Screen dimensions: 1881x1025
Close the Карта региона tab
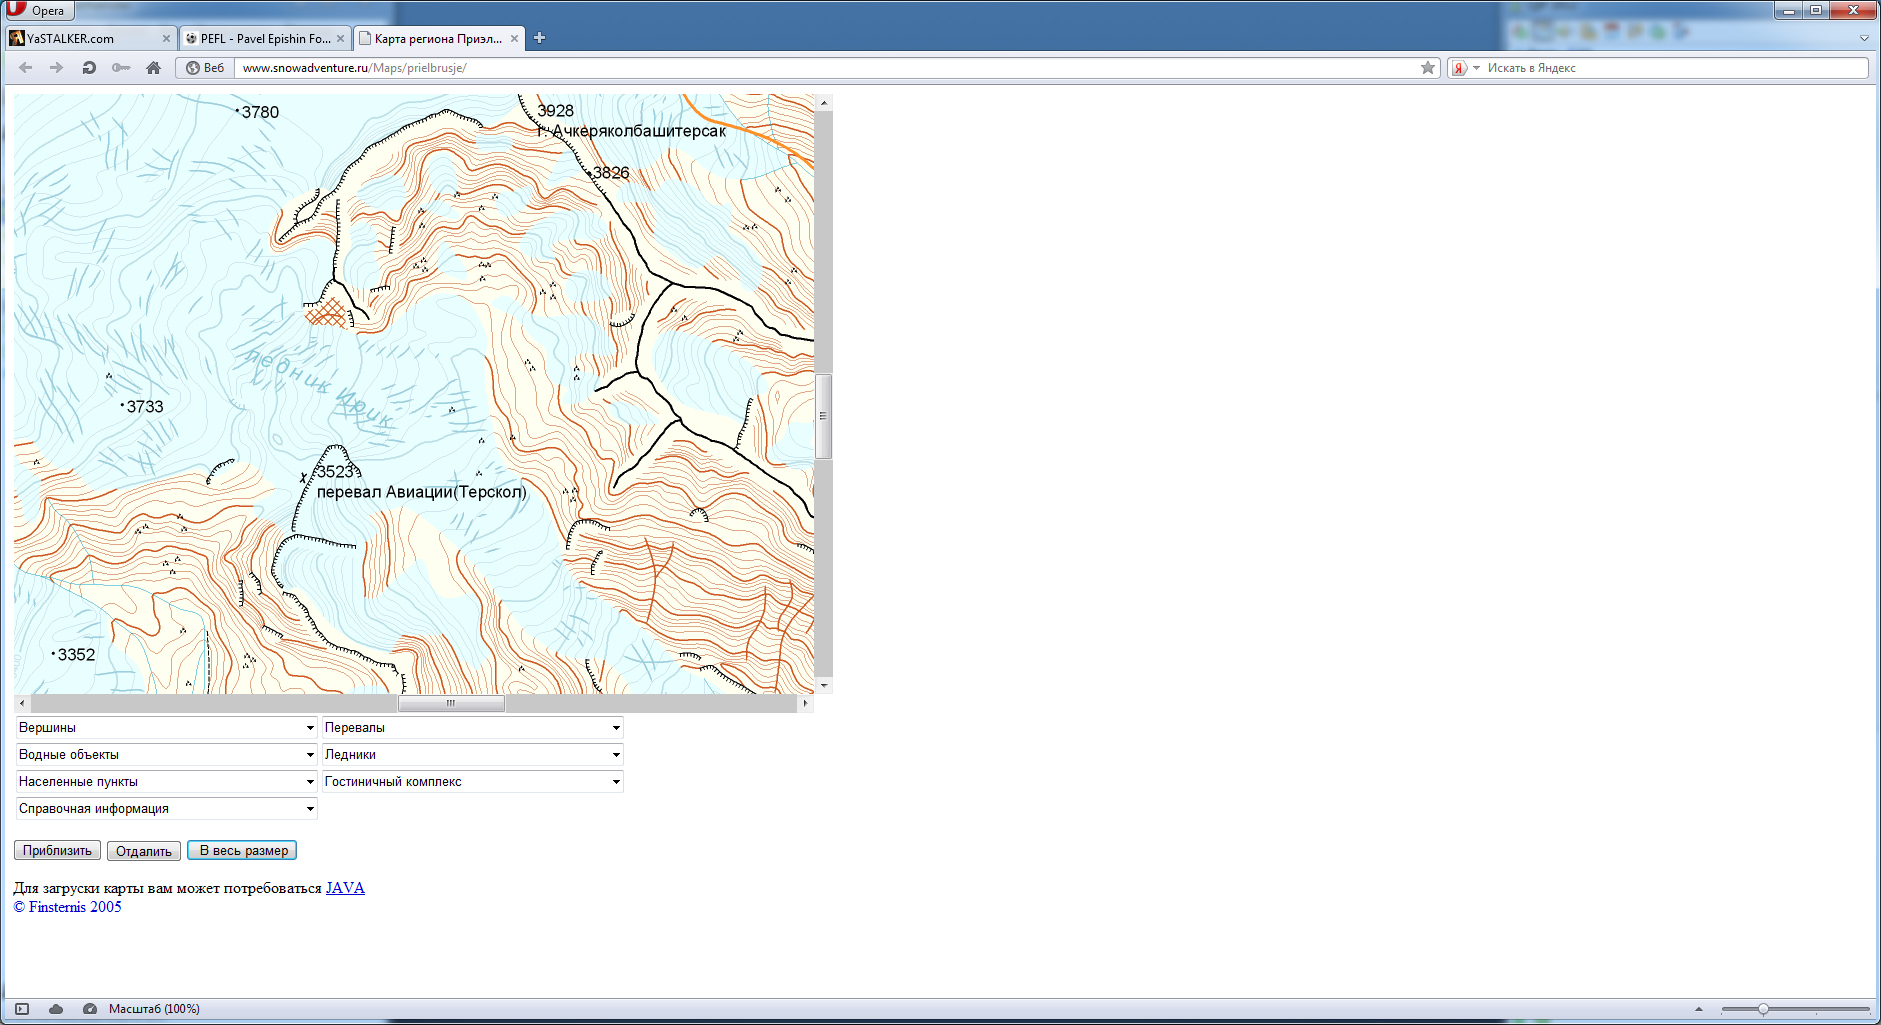click(x=515, y=39)
